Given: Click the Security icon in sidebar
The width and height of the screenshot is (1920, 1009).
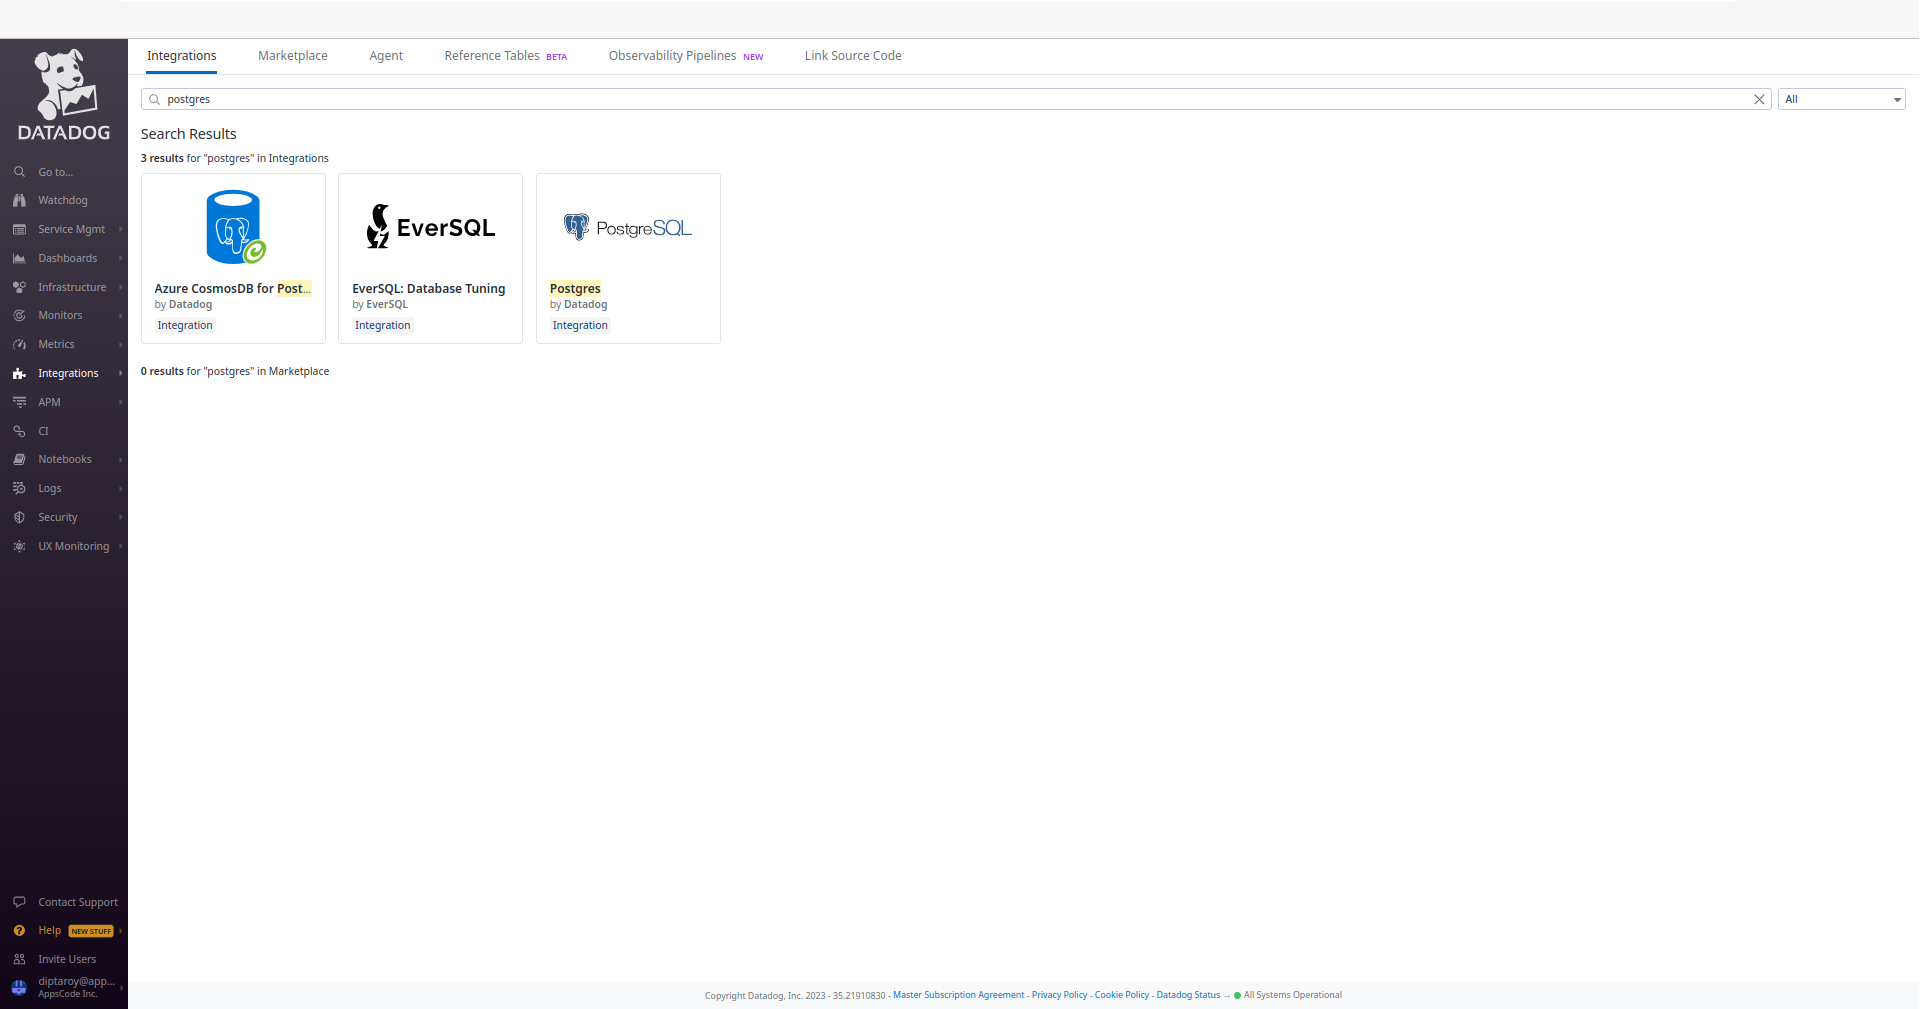Looking at the screenshot, I should [x=20, y=517].
